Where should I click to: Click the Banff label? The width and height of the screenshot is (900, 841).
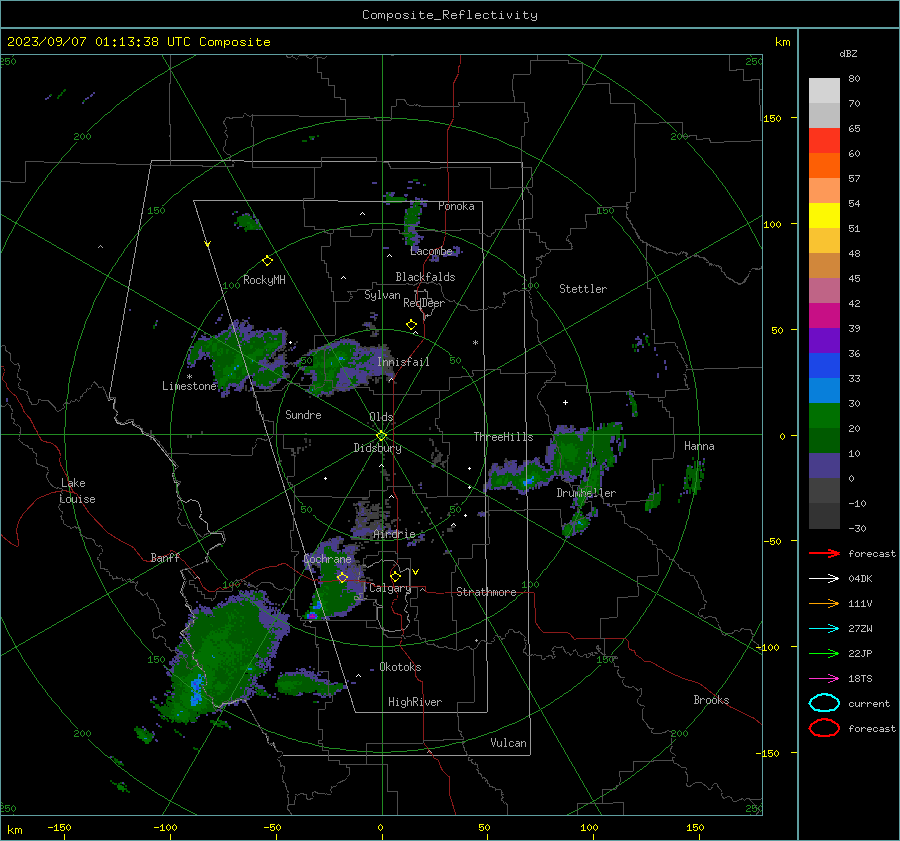pyautogui.click(x=165, y=558)
